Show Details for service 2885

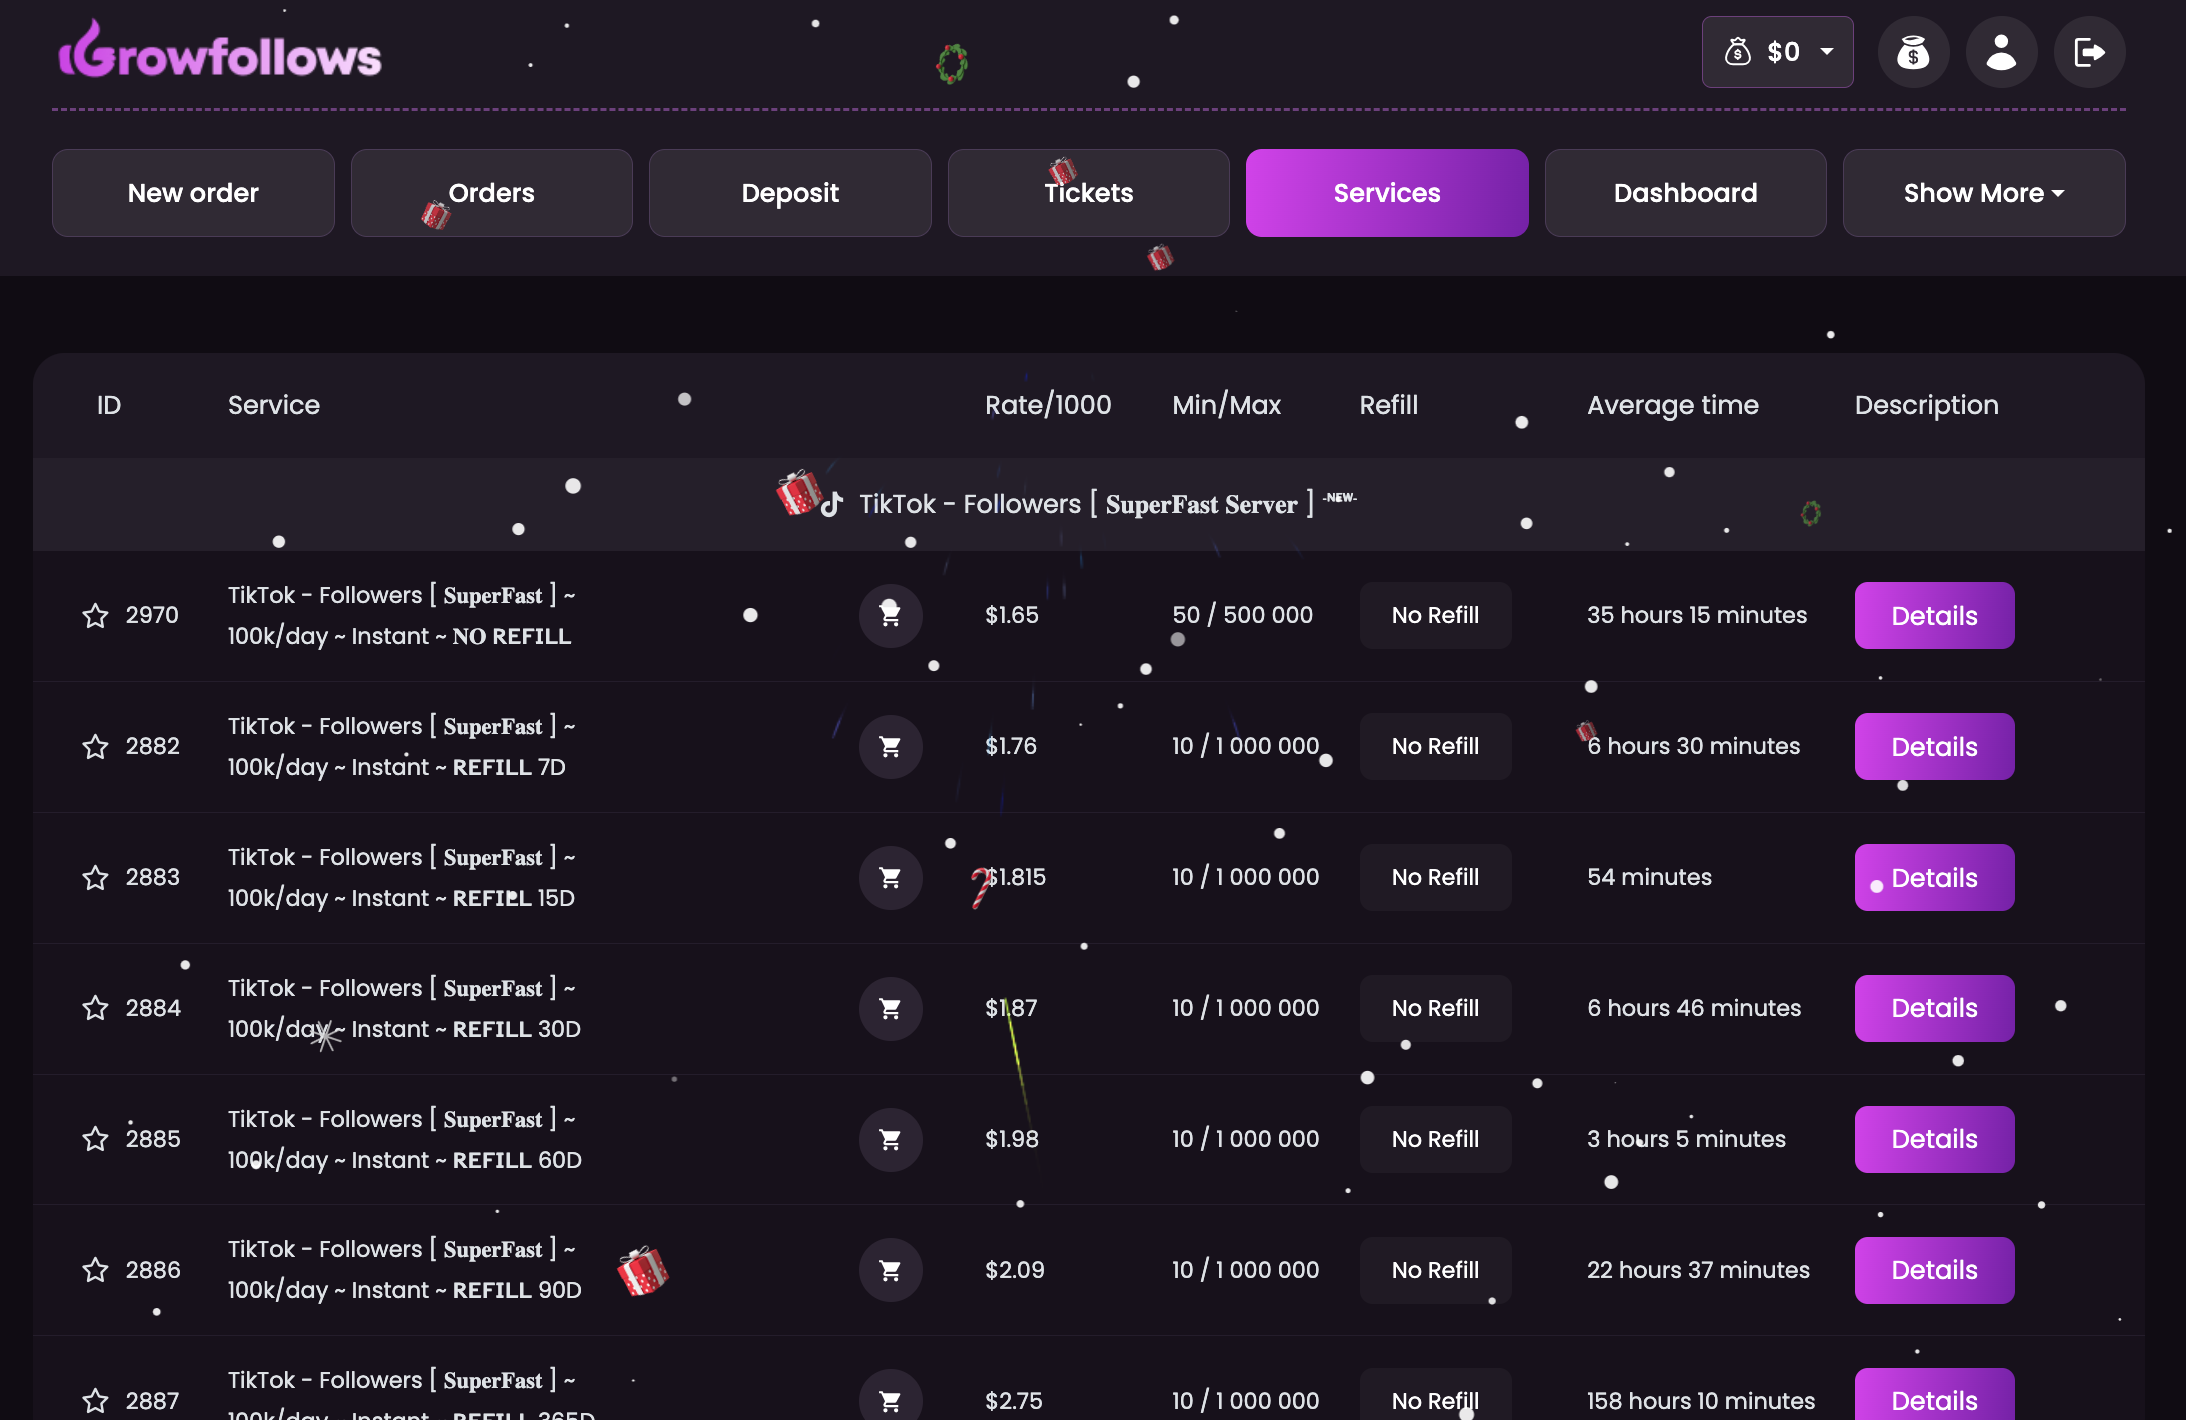1934,1139
